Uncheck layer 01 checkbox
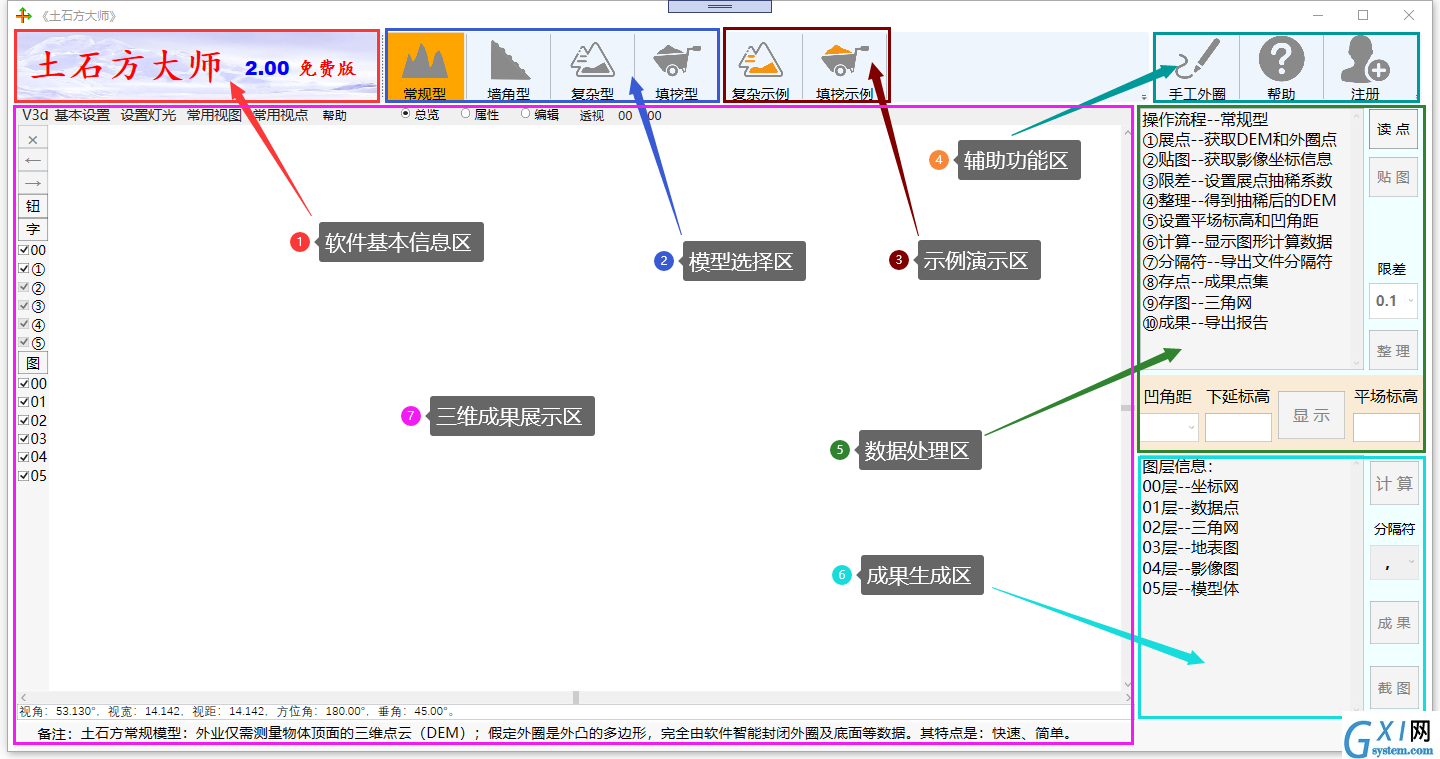 pos(24,402)
